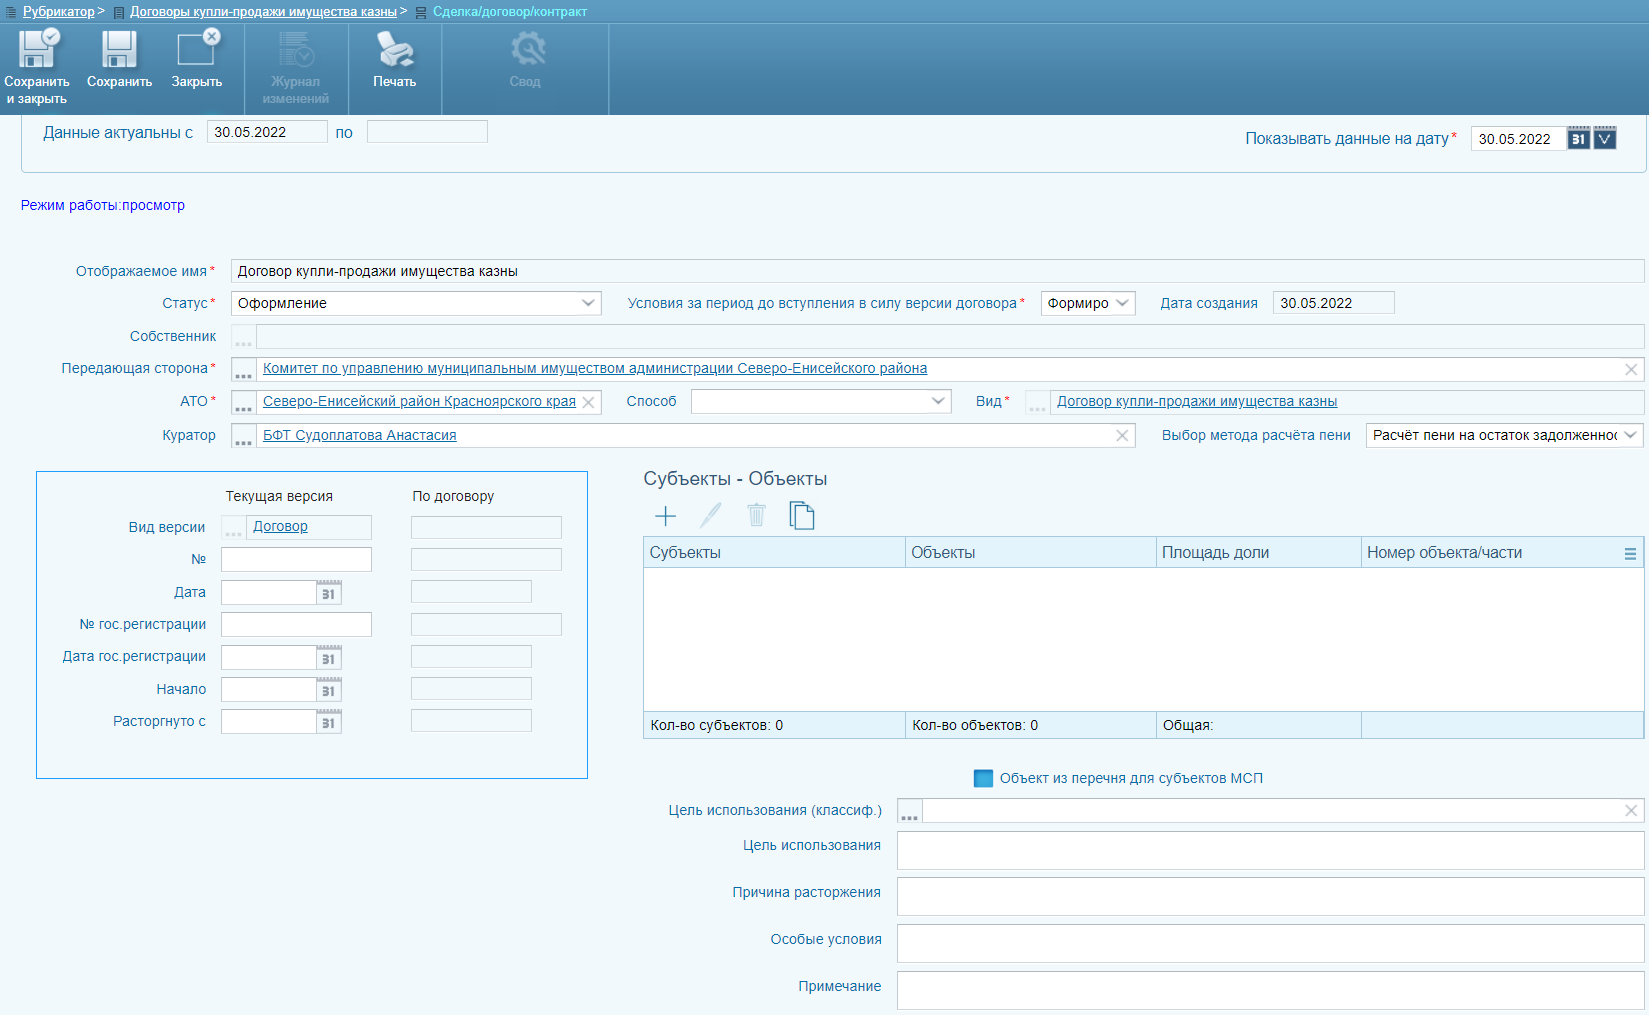This screenshot has width=1649, height=1015.
Task: Click the Сделка/договор/контракт breadcrumb
Action: (x=510, y=12)
